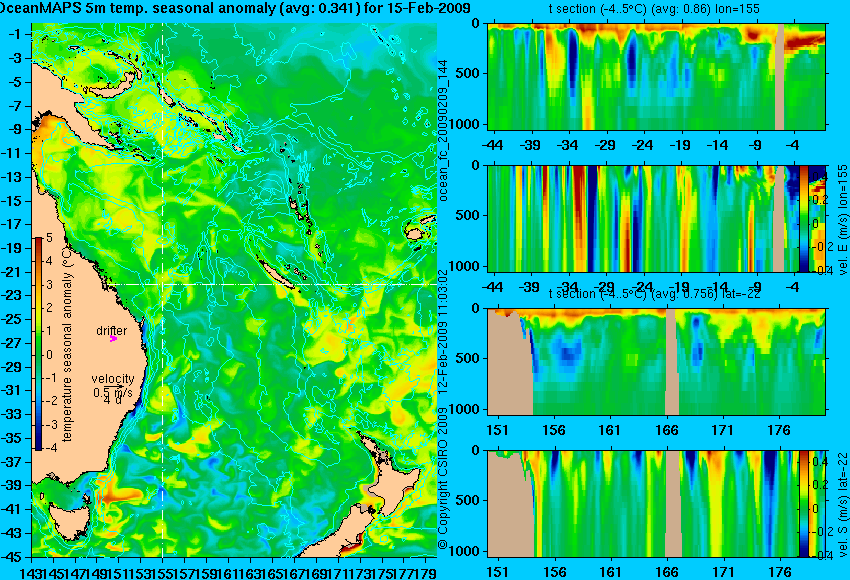Click the '166' tick under the bottom velocity section

coord(667,572)
